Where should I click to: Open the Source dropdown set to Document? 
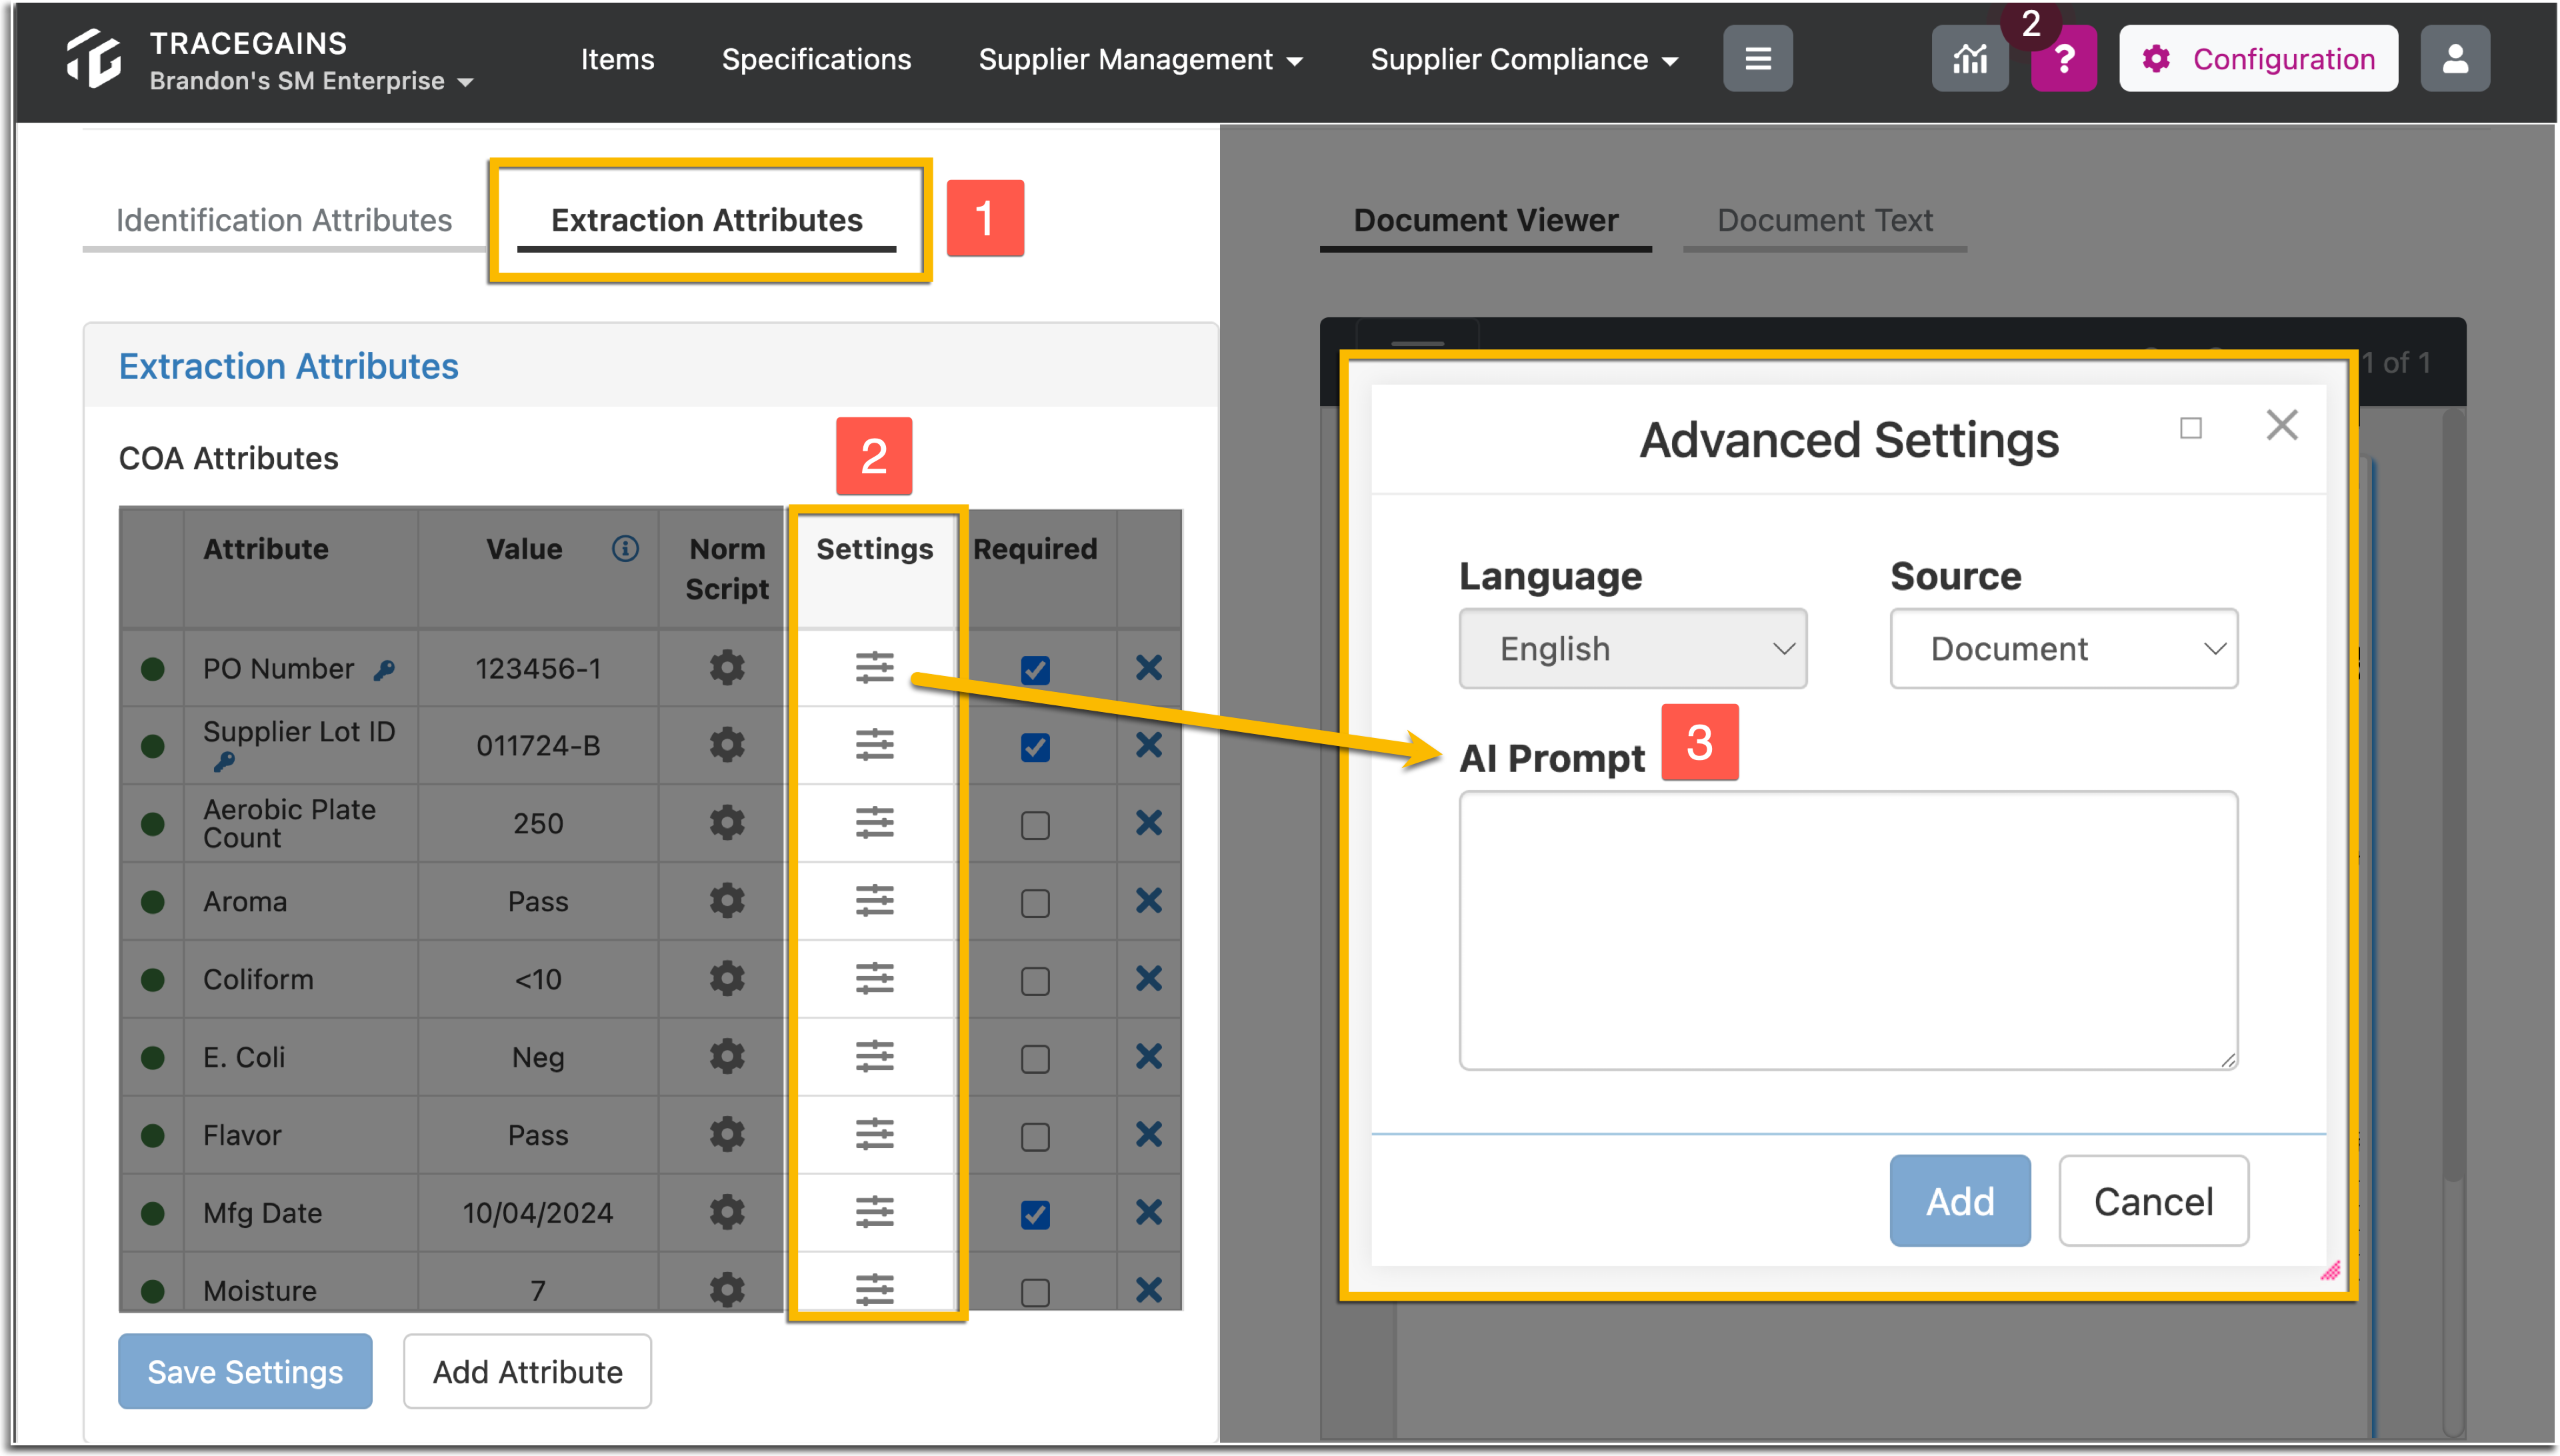[2063, 648]
